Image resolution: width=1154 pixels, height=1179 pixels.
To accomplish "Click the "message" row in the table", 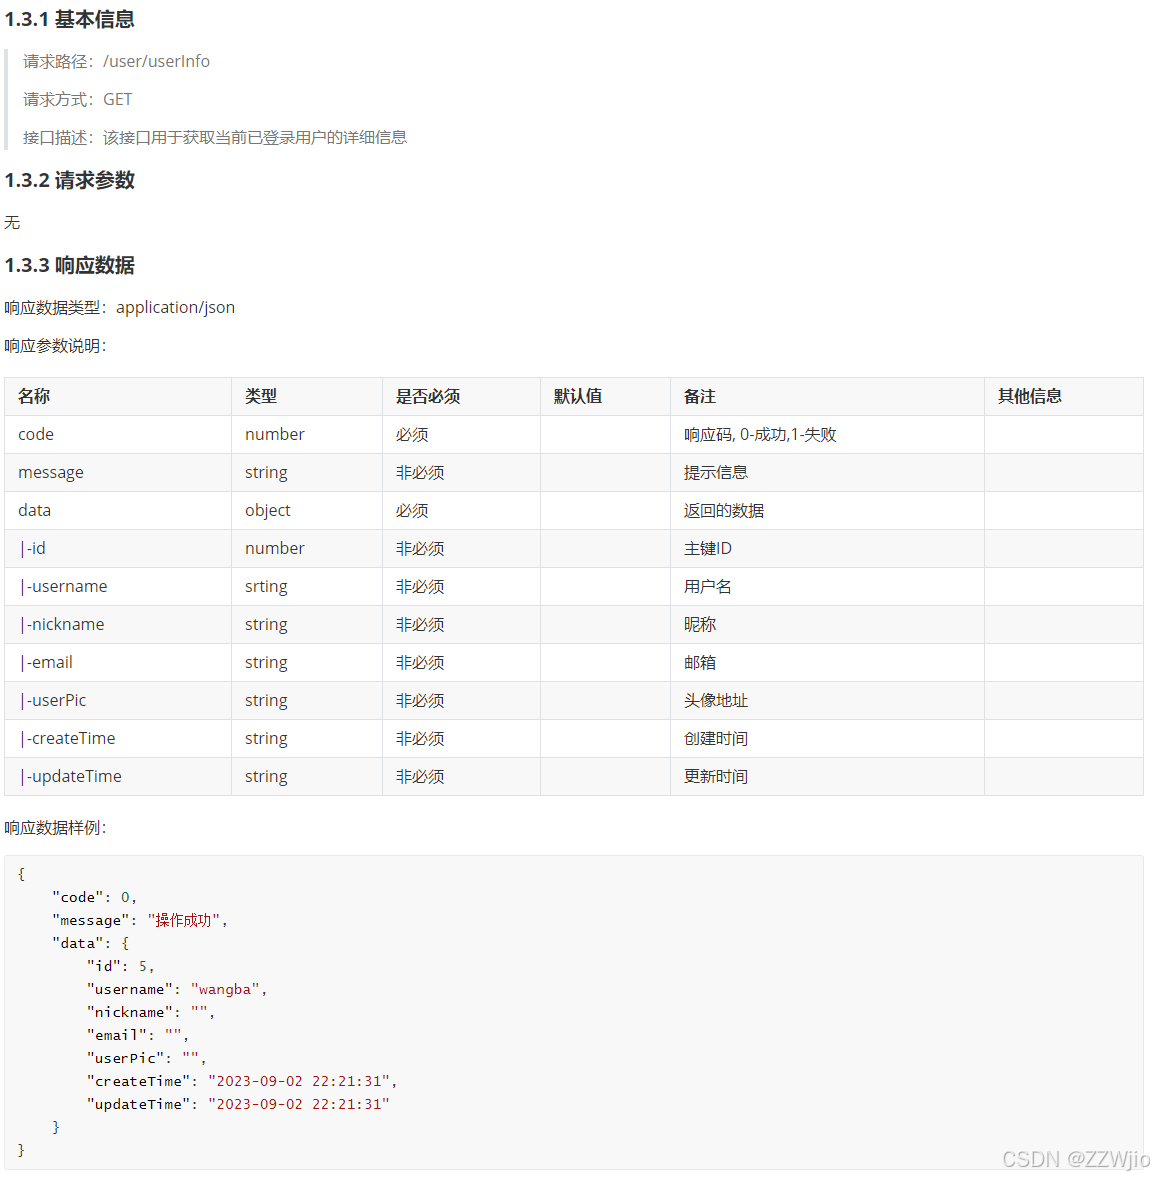I will click(x=51, y=472).
